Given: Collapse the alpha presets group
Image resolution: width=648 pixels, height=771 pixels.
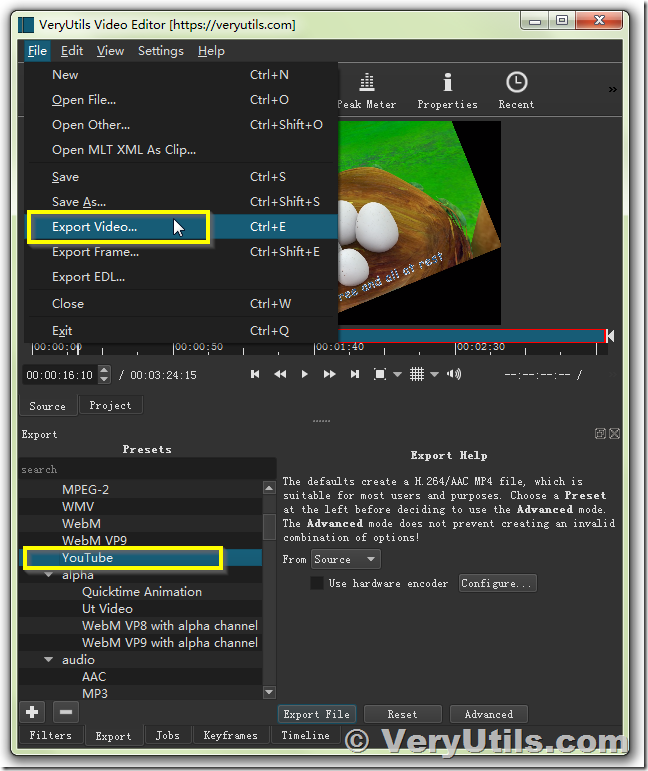Looking at the screenshot, I should tap(49, 575).
